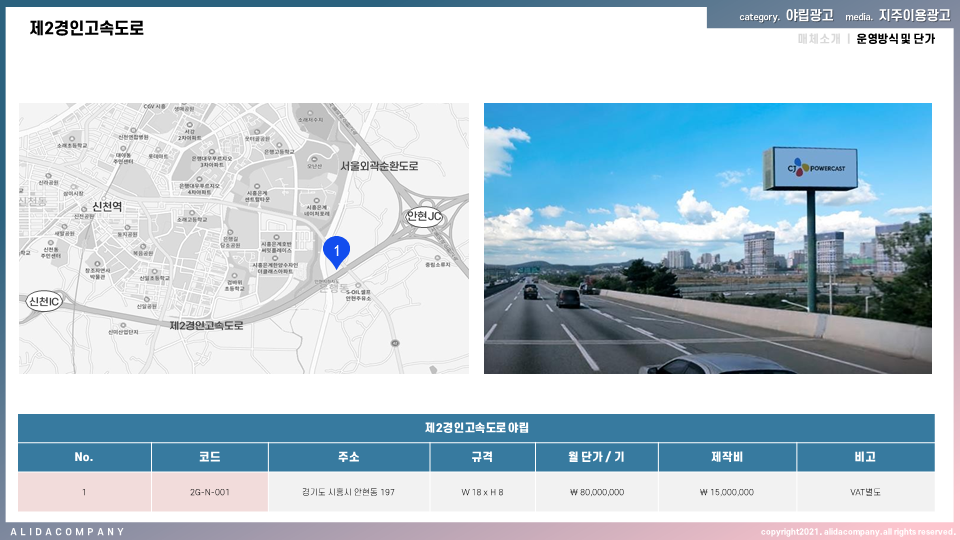Switch to the 운영방식 및 단가 tab
This screenshot has height=540, width=960.
(895, 39)
